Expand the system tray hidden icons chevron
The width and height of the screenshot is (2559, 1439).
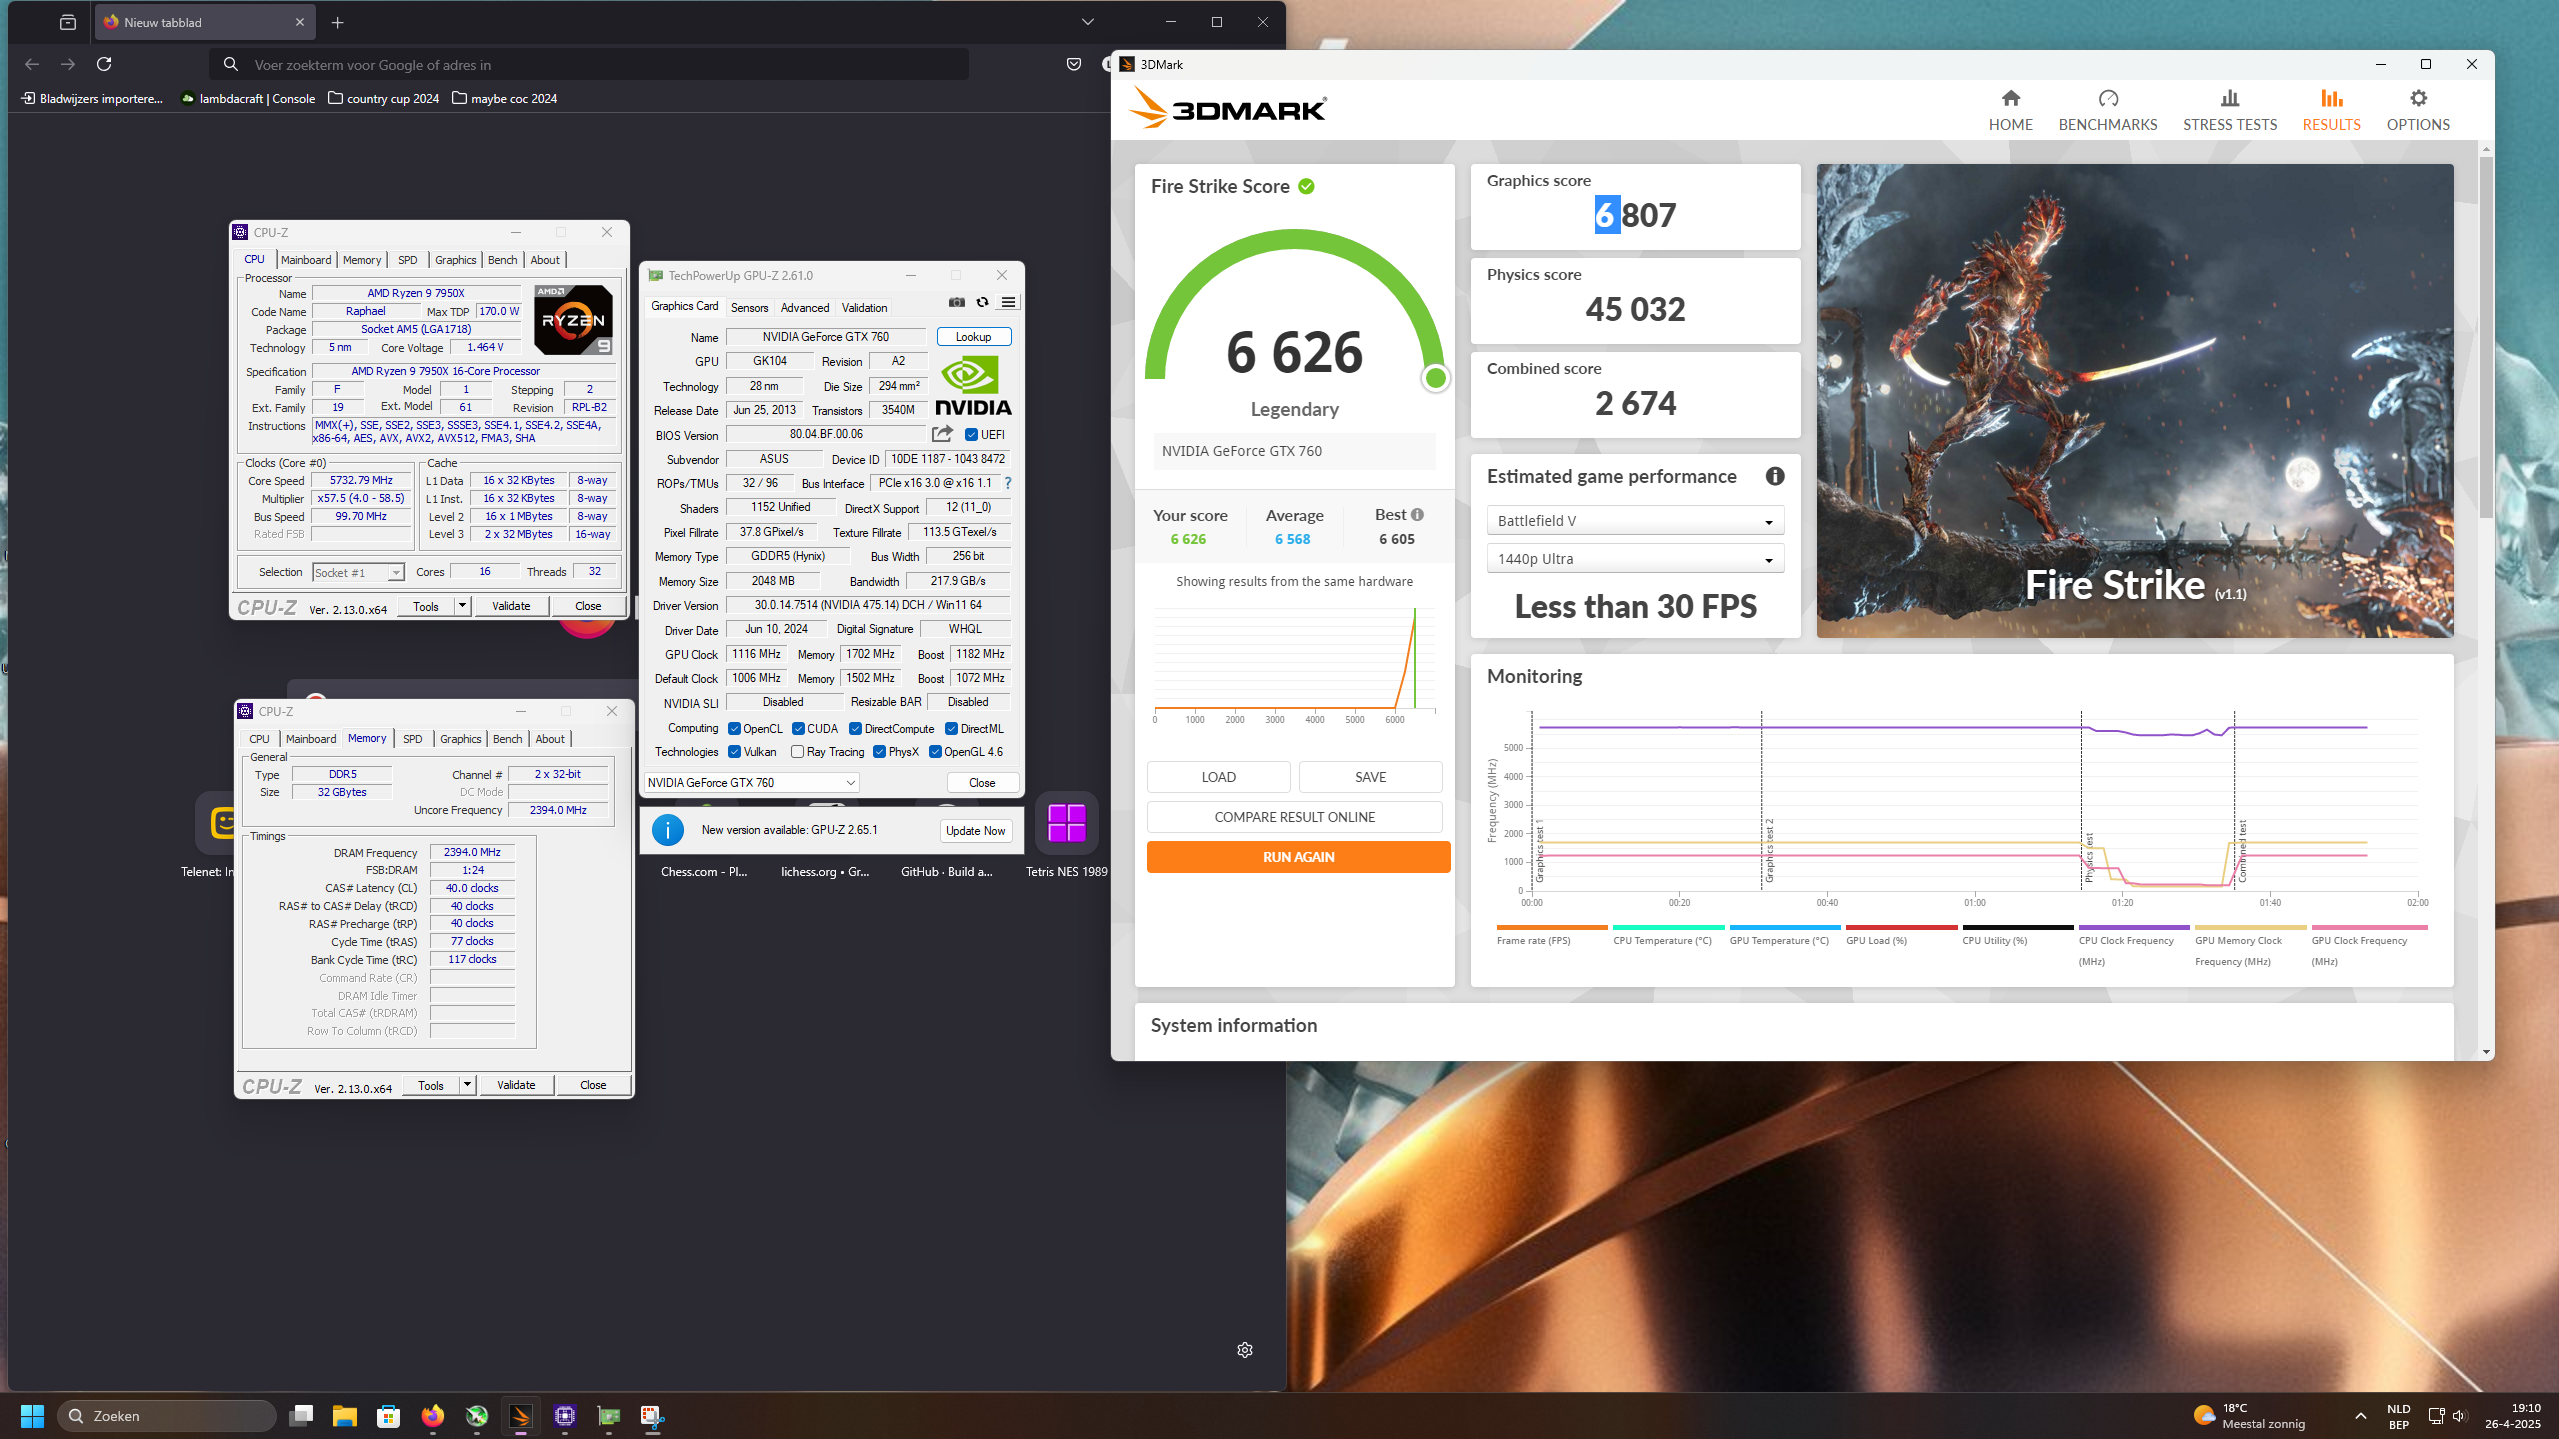2361,1416
